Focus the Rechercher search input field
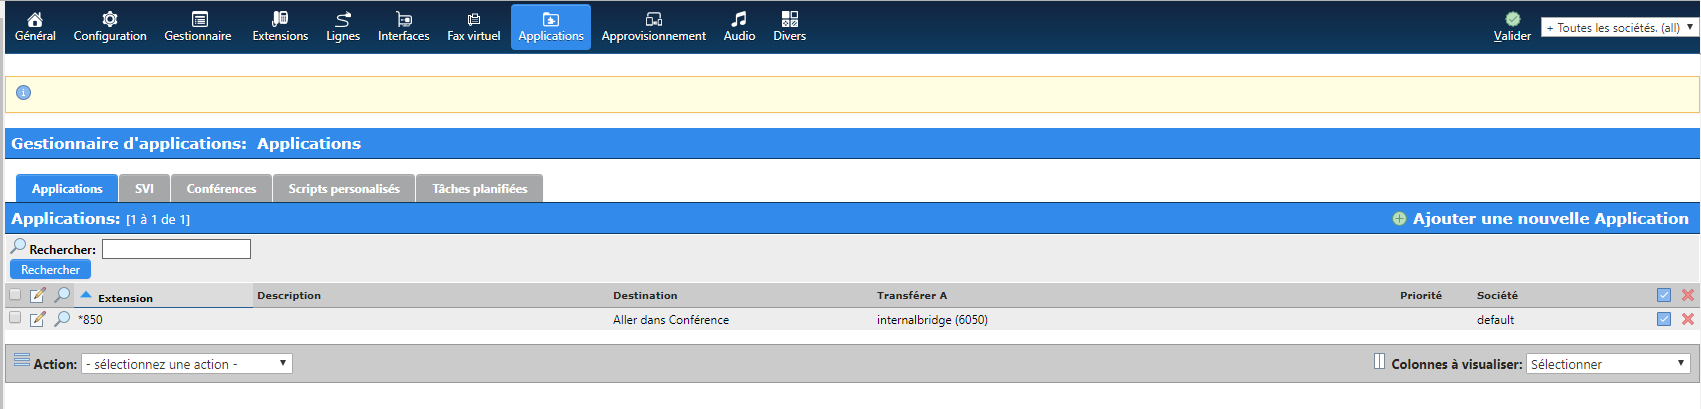This screenshot has width=1701, height=409. coord(176,249)
